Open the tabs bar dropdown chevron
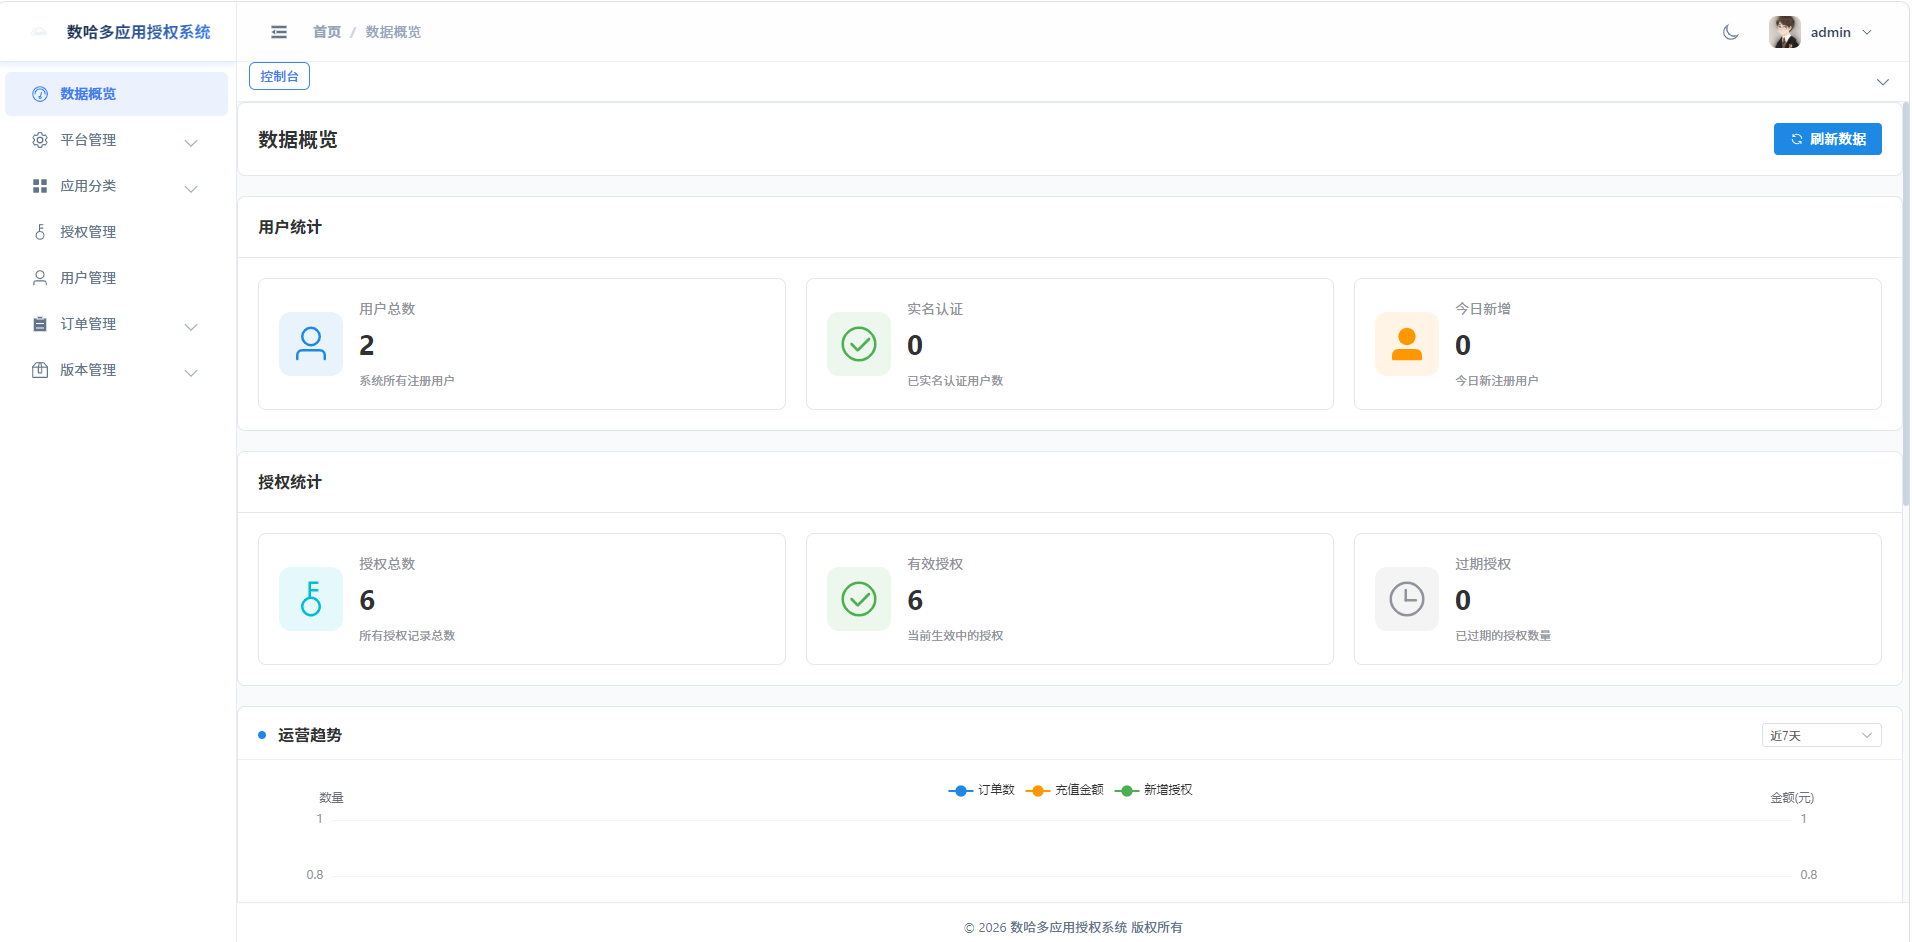 [x=1883, y=82]
